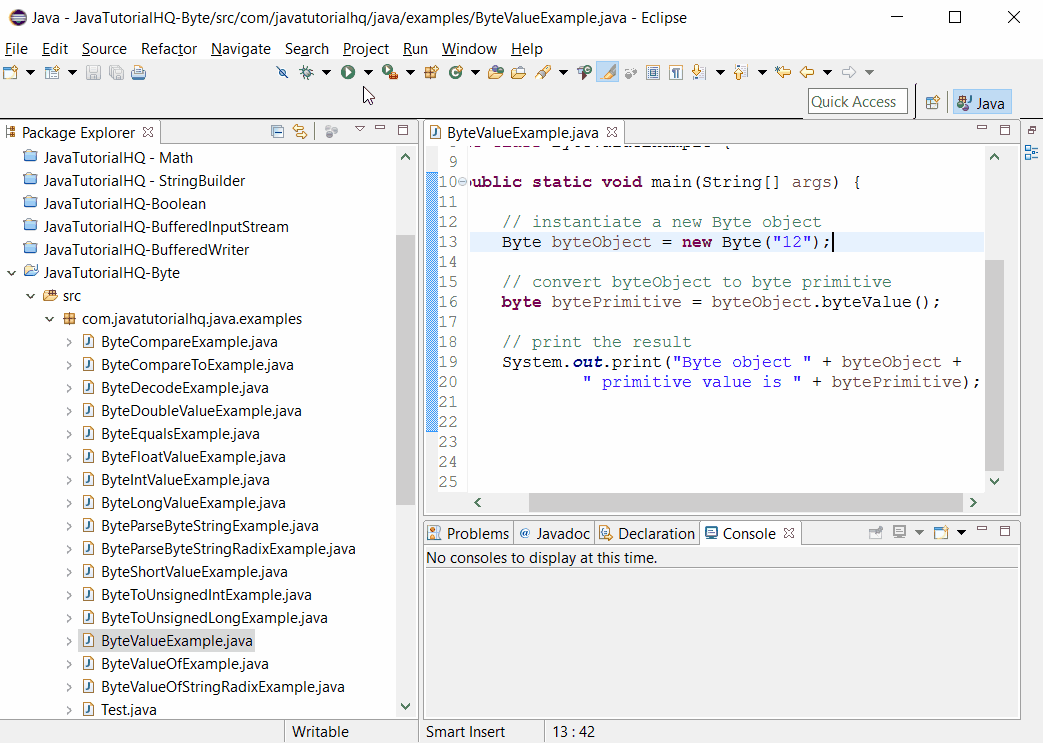Open the Package Explorer view menu

(x=360, y=131)
